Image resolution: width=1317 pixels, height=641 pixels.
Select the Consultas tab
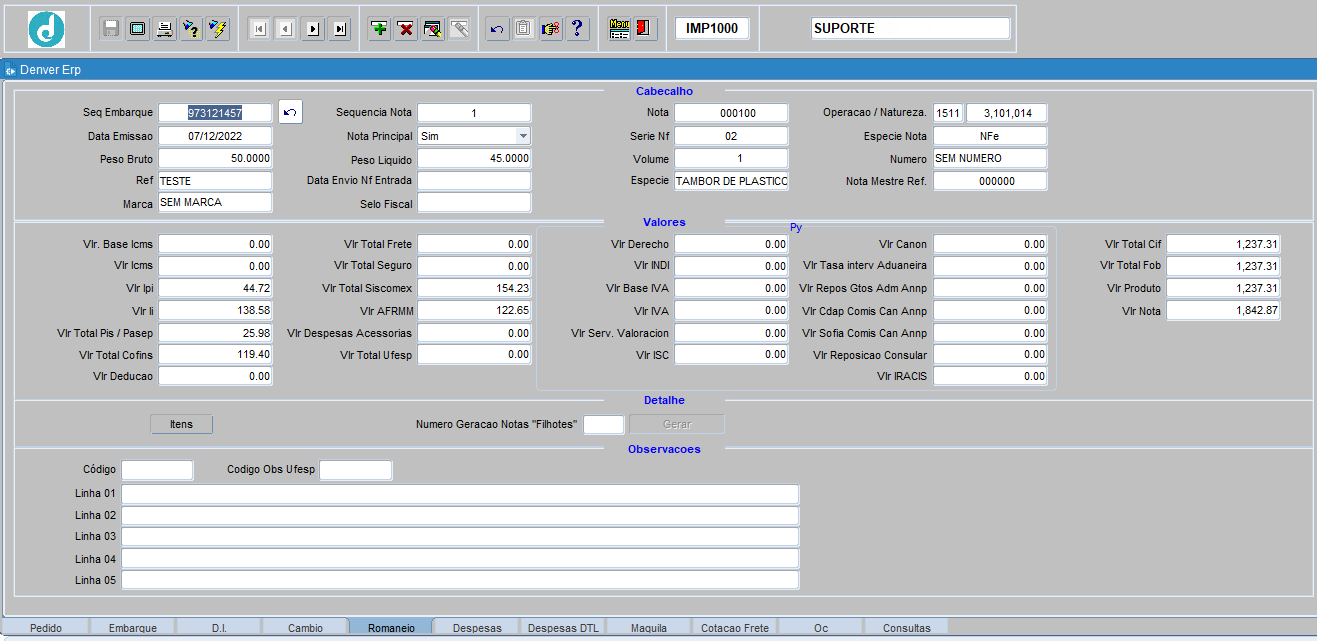(906, 628)
